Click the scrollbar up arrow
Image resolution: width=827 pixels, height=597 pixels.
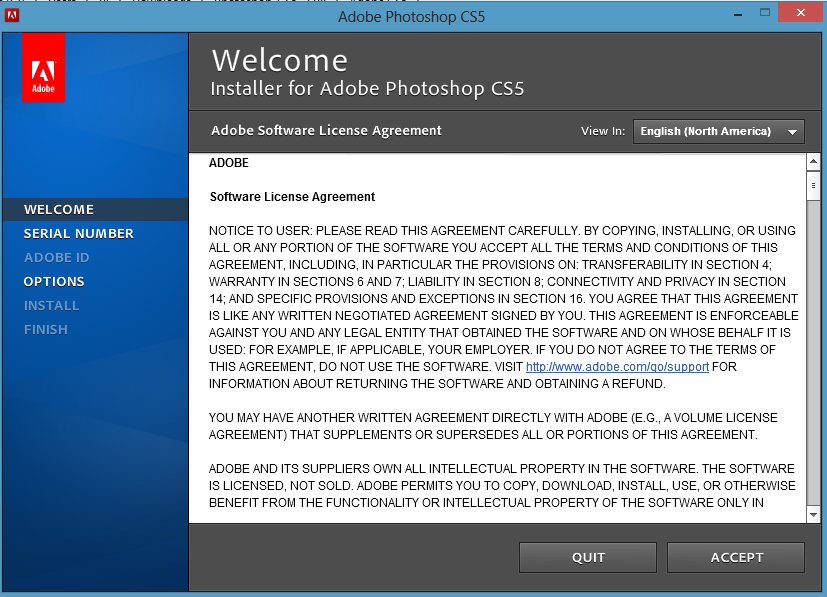point(813,162)
